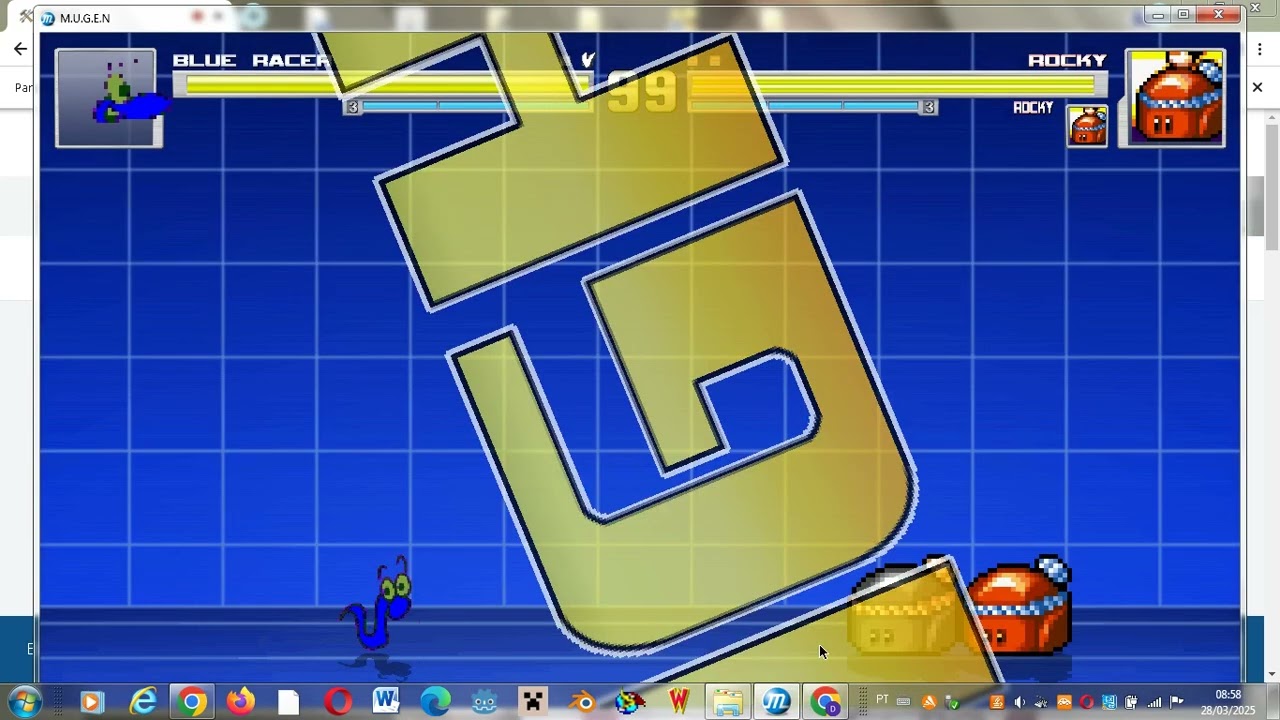Open the second Chrome profile taskbar icon

click(x=825, y=702)
